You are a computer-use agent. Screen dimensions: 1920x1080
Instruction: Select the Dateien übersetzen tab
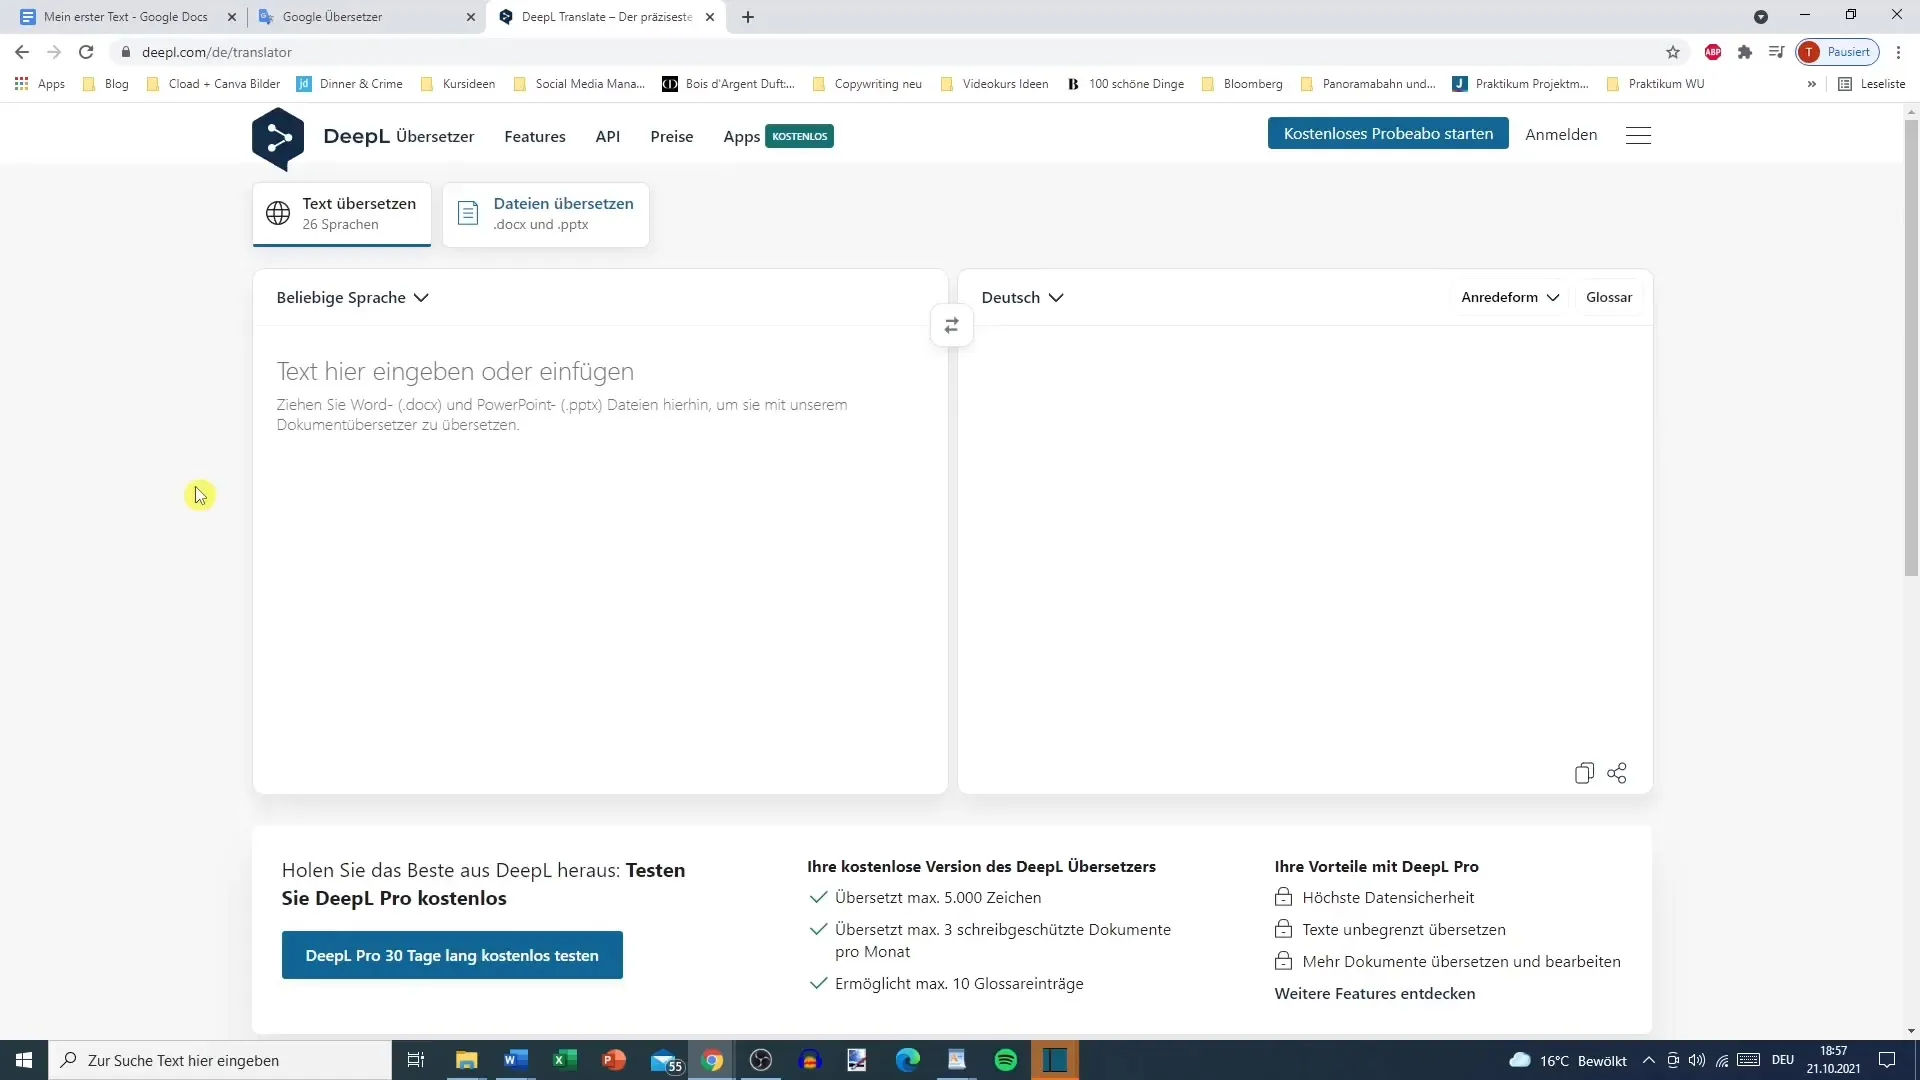pos(546,214)
